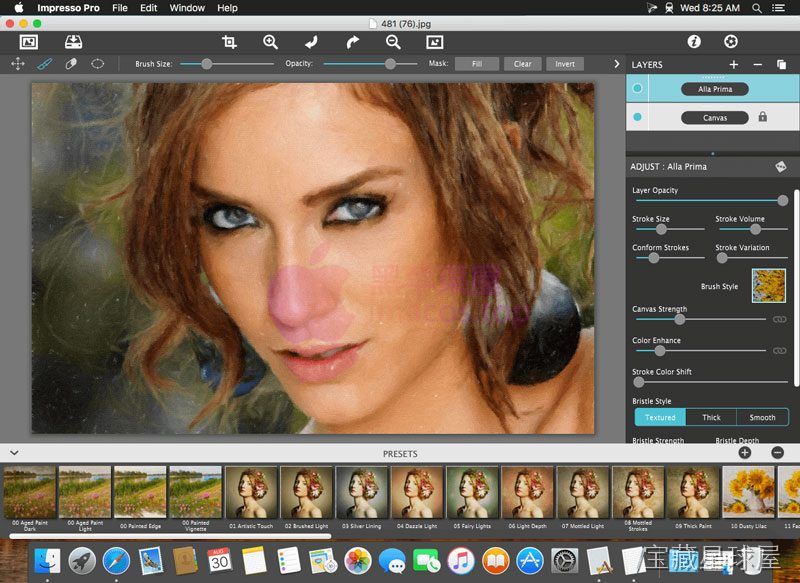Redo the action arrow
This screenshot has height=583, width=800.
[352, 42]
